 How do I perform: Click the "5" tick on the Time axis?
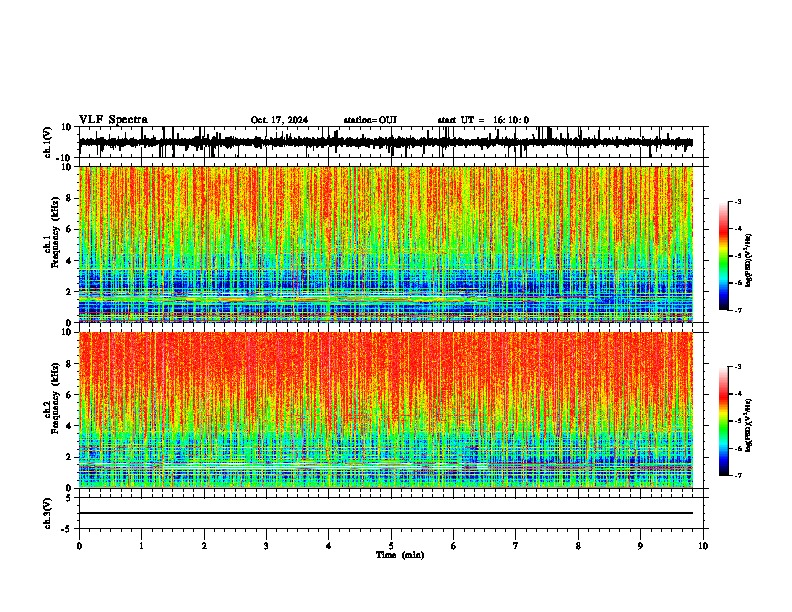[x=391, y=546]
